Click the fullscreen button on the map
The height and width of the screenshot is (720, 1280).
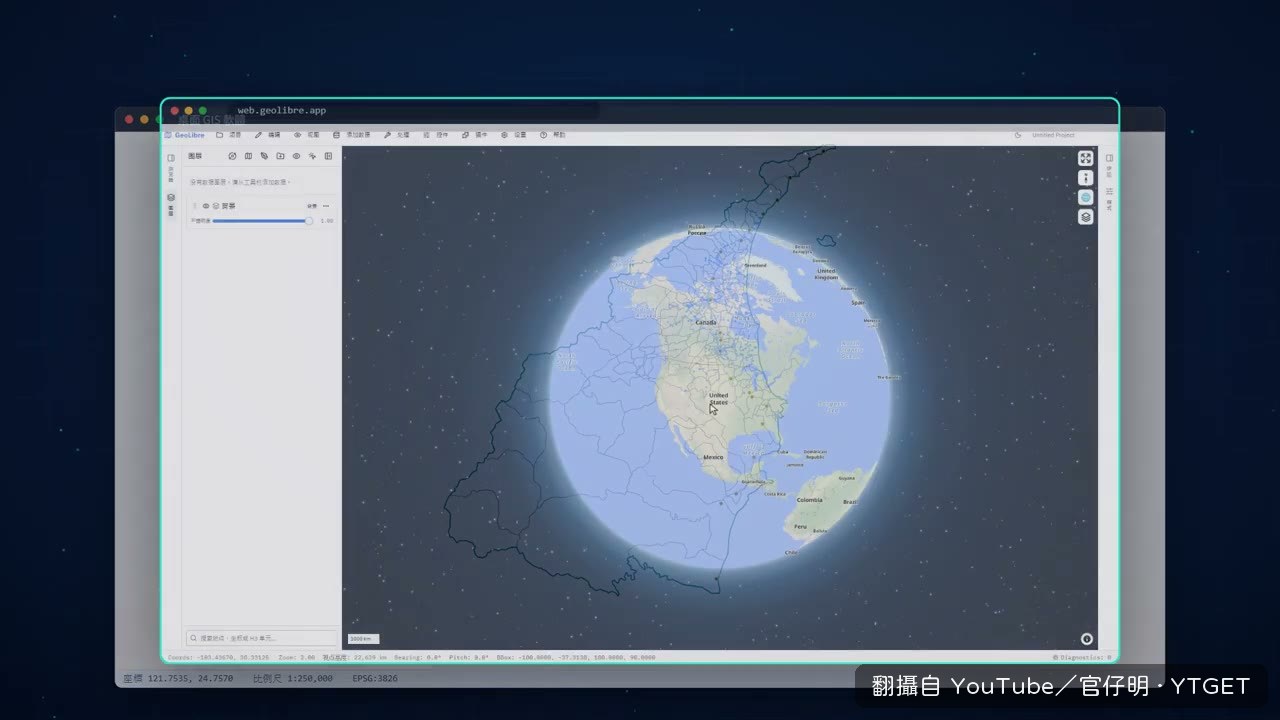(x=1086, y=158)
